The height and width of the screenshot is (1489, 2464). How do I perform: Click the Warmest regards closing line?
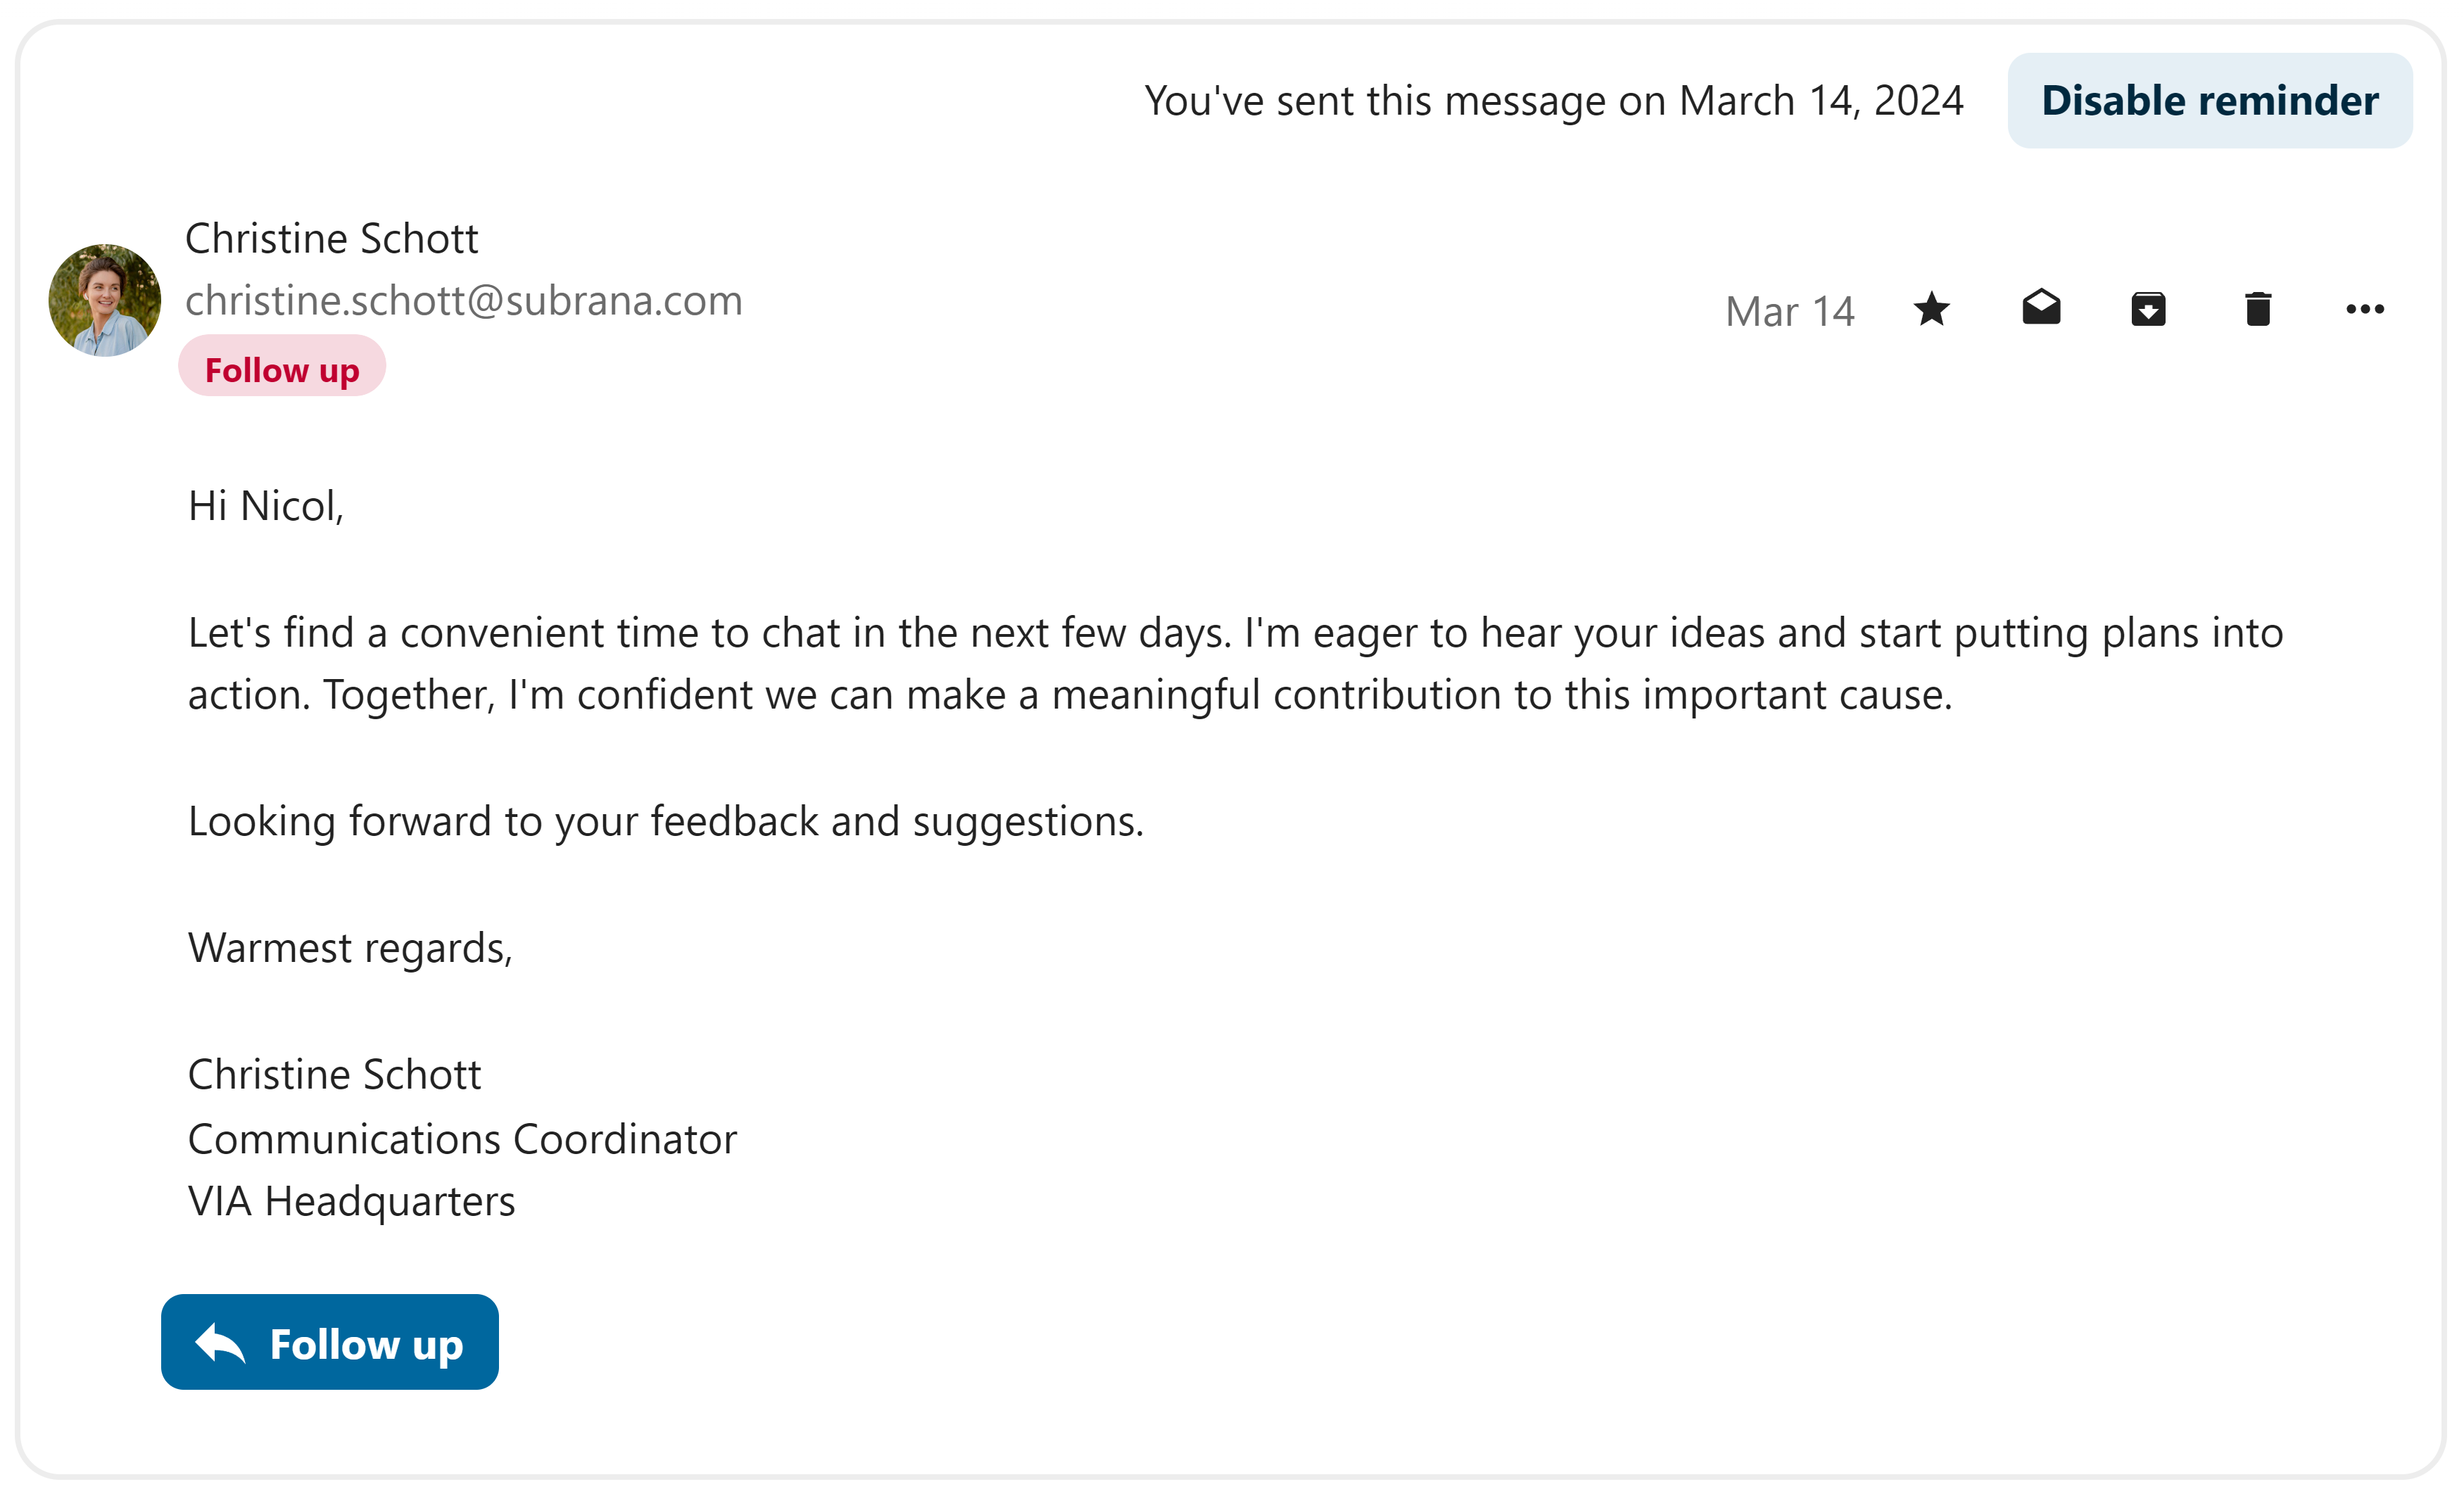tap(350, 948)
